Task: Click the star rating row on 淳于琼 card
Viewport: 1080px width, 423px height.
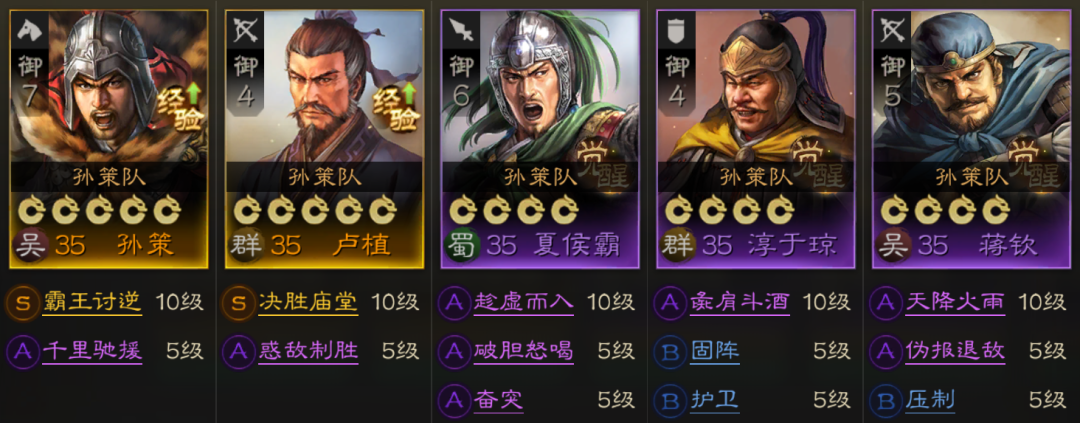Action: tap(729, 210)
